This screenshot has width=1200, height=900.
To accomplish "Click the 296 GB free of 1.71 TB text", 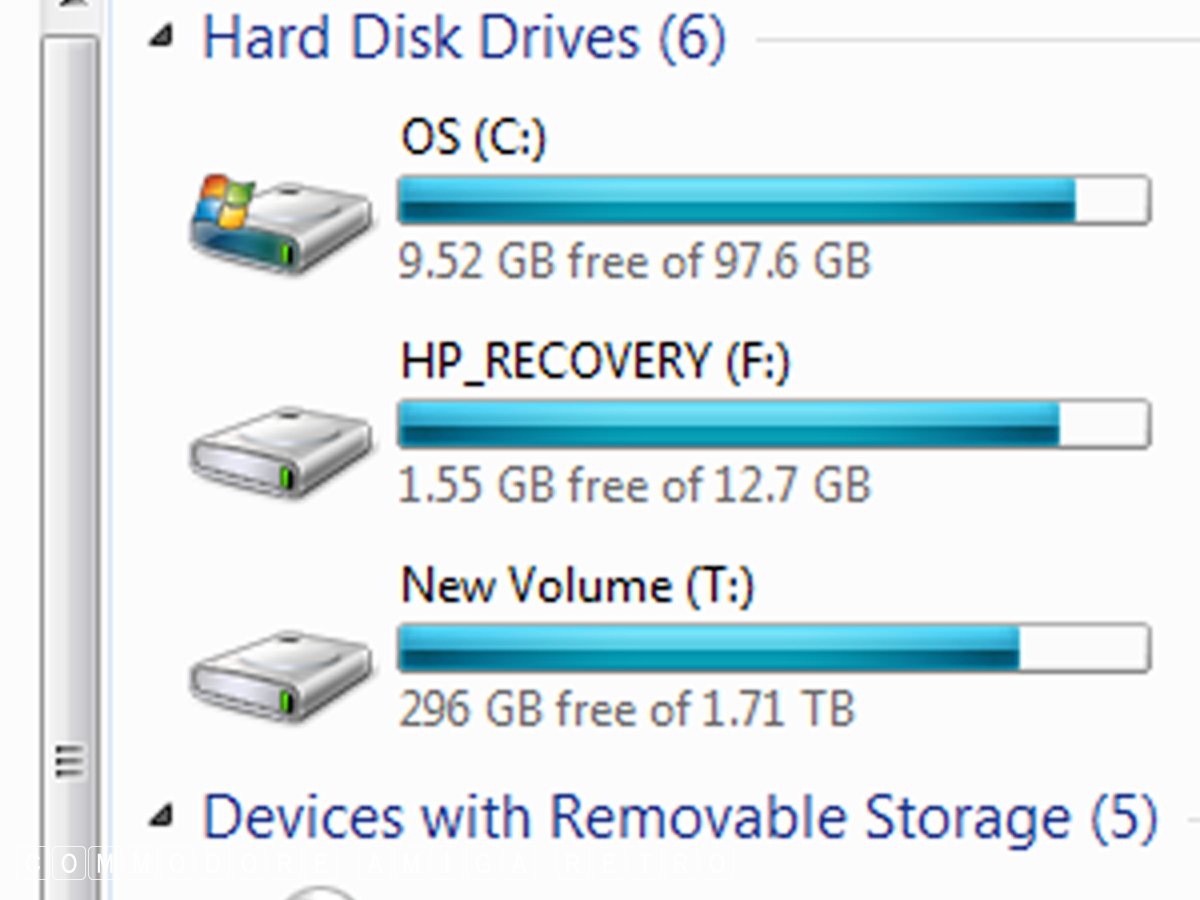I will tap(627, 710).
